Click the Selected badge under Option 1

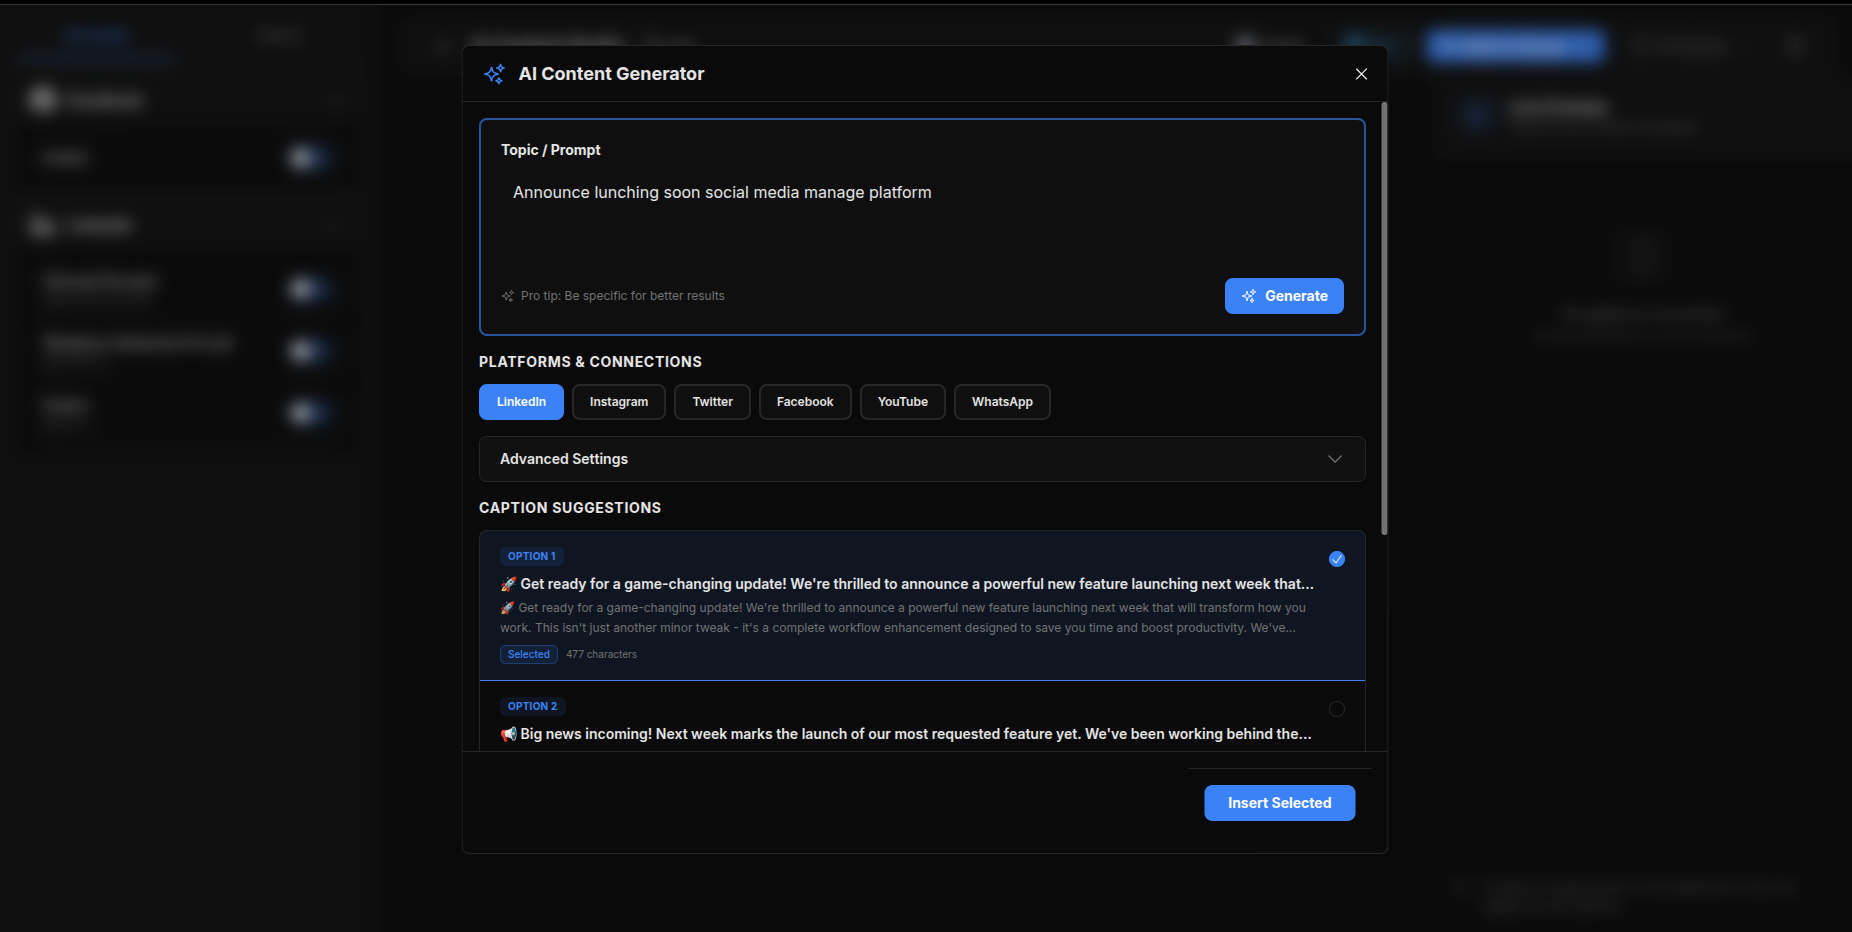point(529,654)
